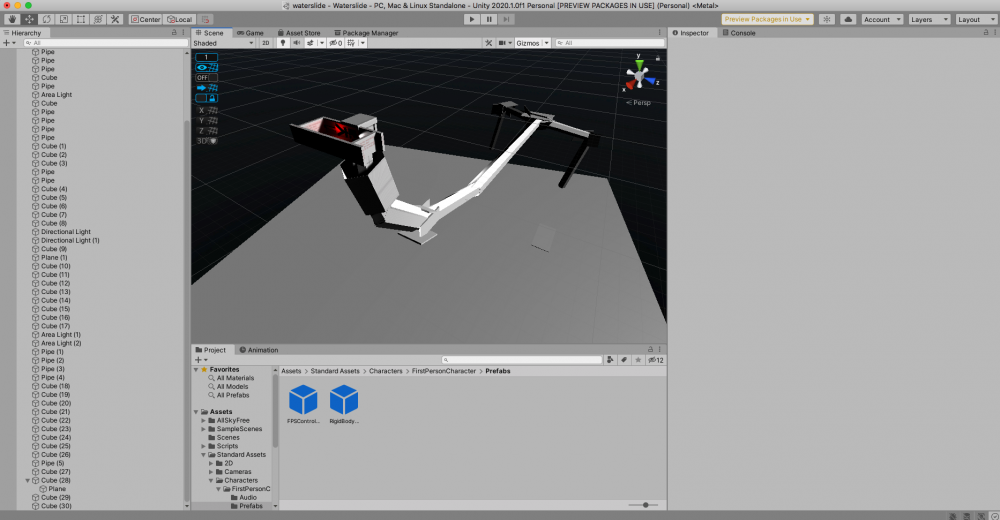Toggle scene lighting bulb icon
This screenshot has height=520, width=1000.
283,43
